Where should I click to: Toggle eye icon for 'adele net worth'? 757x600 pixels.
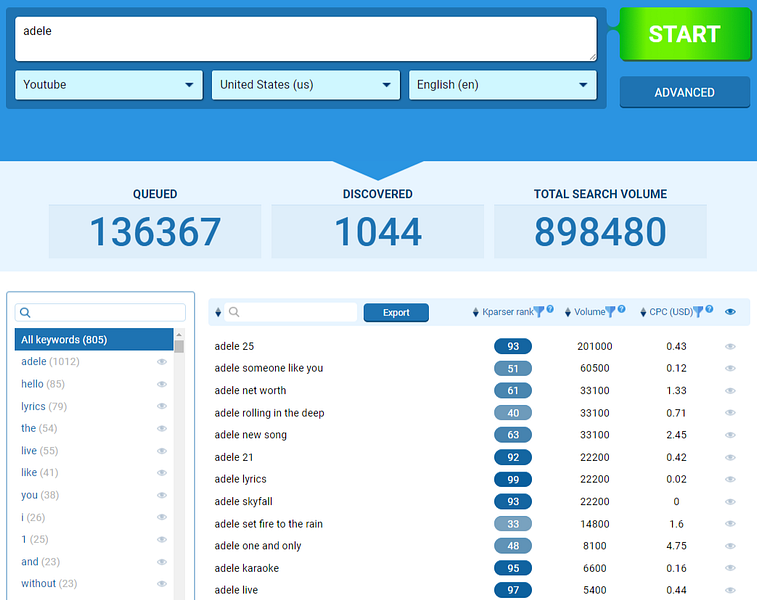730,391
